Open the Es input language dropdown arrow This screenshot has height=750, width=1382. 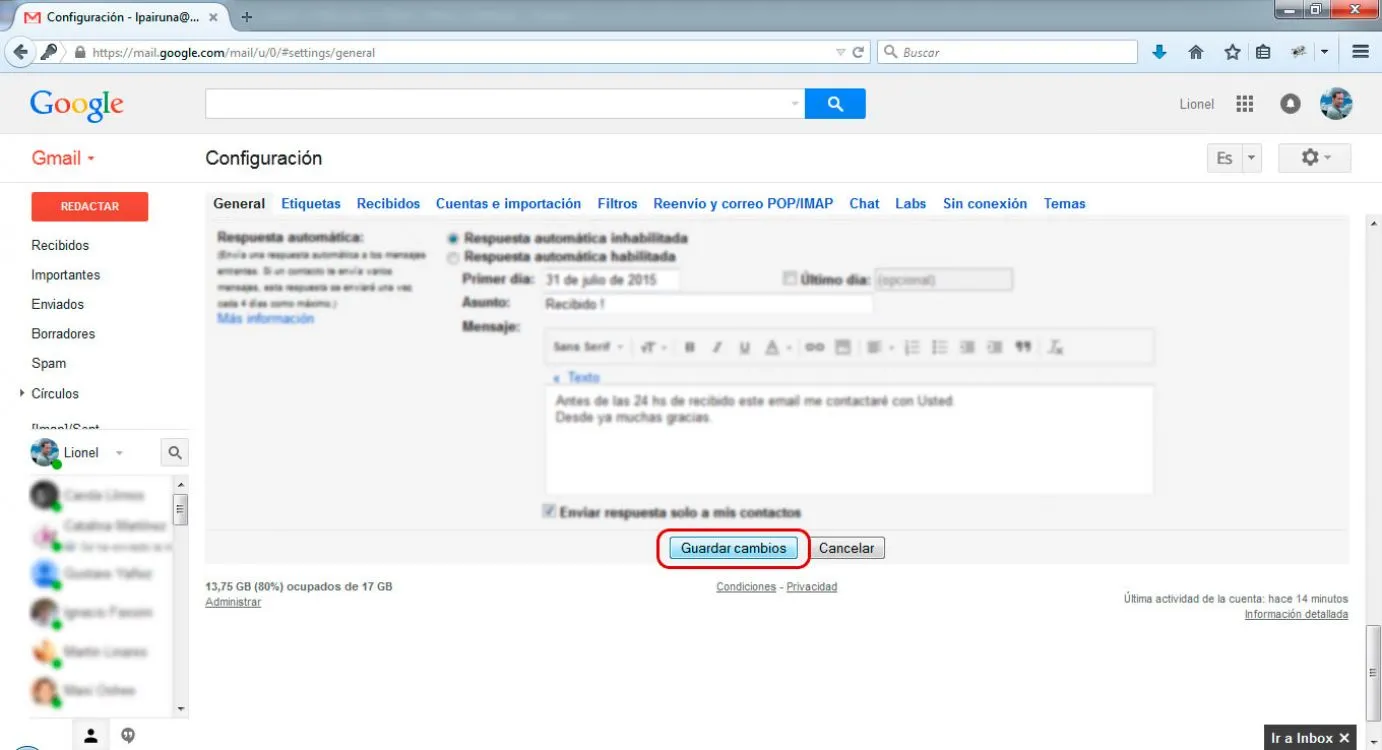click(1251, 158)
